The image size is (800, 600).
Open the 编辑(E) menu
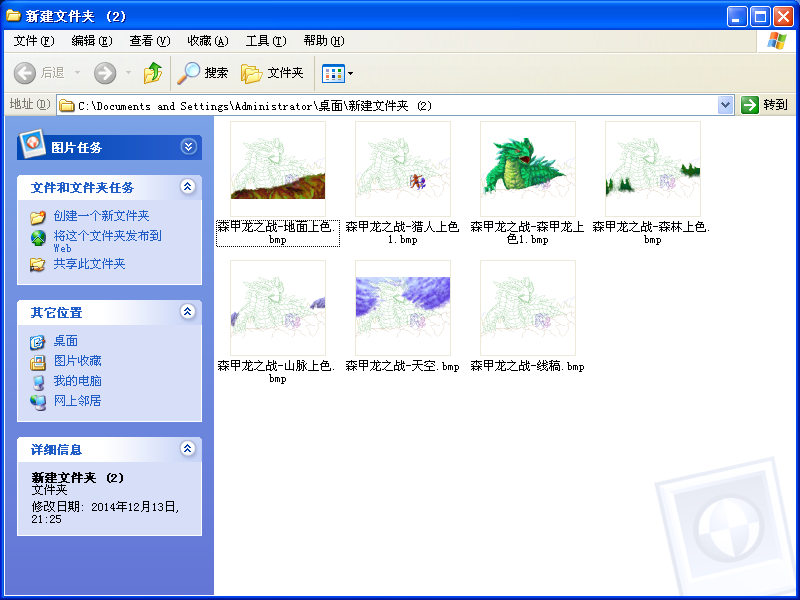point(92,41)
